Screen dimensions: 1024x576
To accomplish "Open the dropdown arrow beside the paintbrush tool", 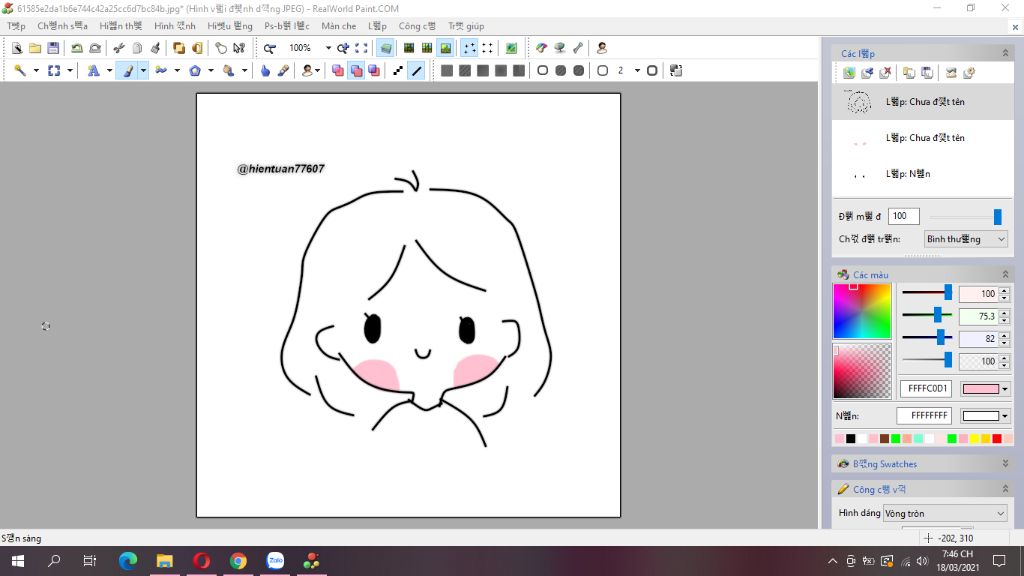I will (142, 71).
